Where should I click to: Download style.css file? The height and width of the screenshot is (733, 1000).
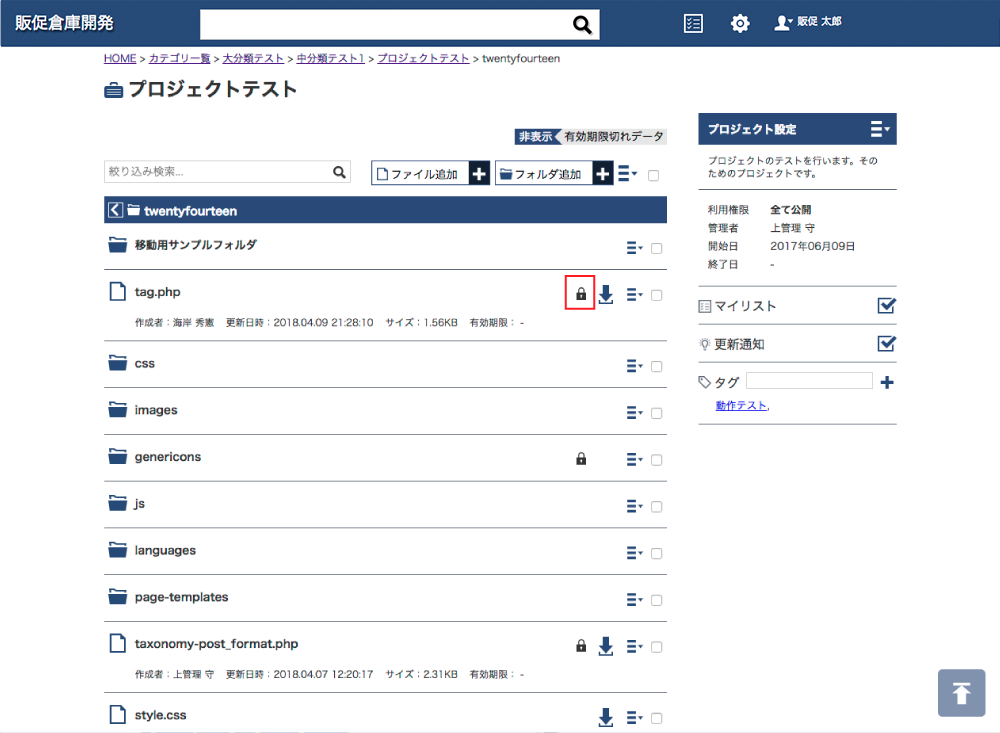(606, 718)
